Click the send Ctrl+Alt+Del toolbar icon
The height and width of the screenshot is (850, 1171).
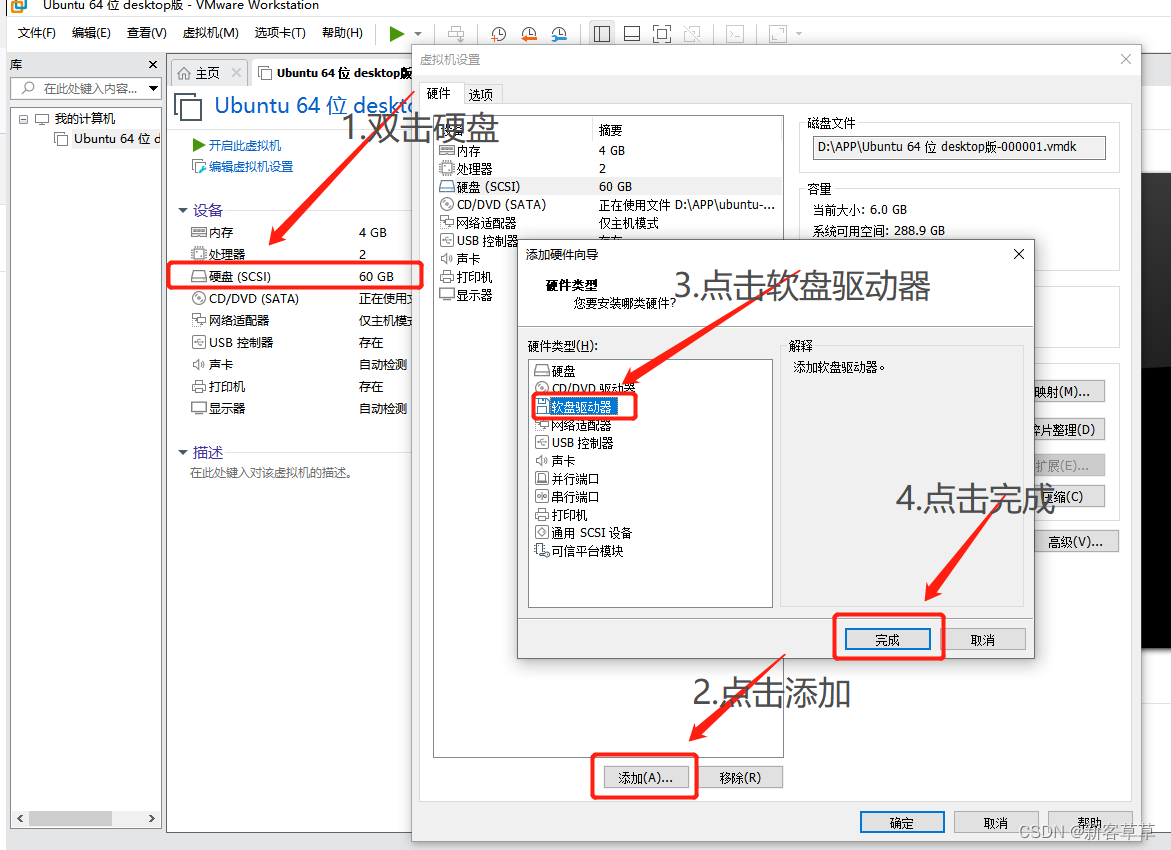point(456,34)
